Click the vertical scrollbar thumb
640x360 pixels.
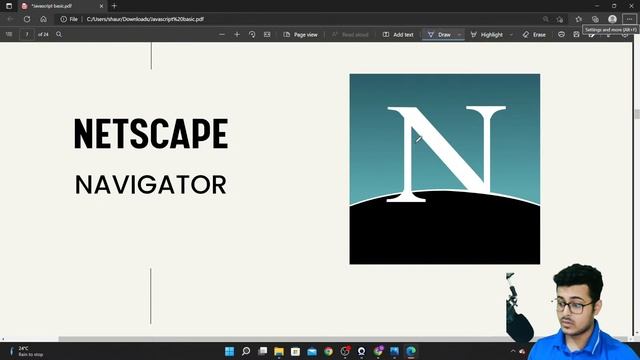637,114
